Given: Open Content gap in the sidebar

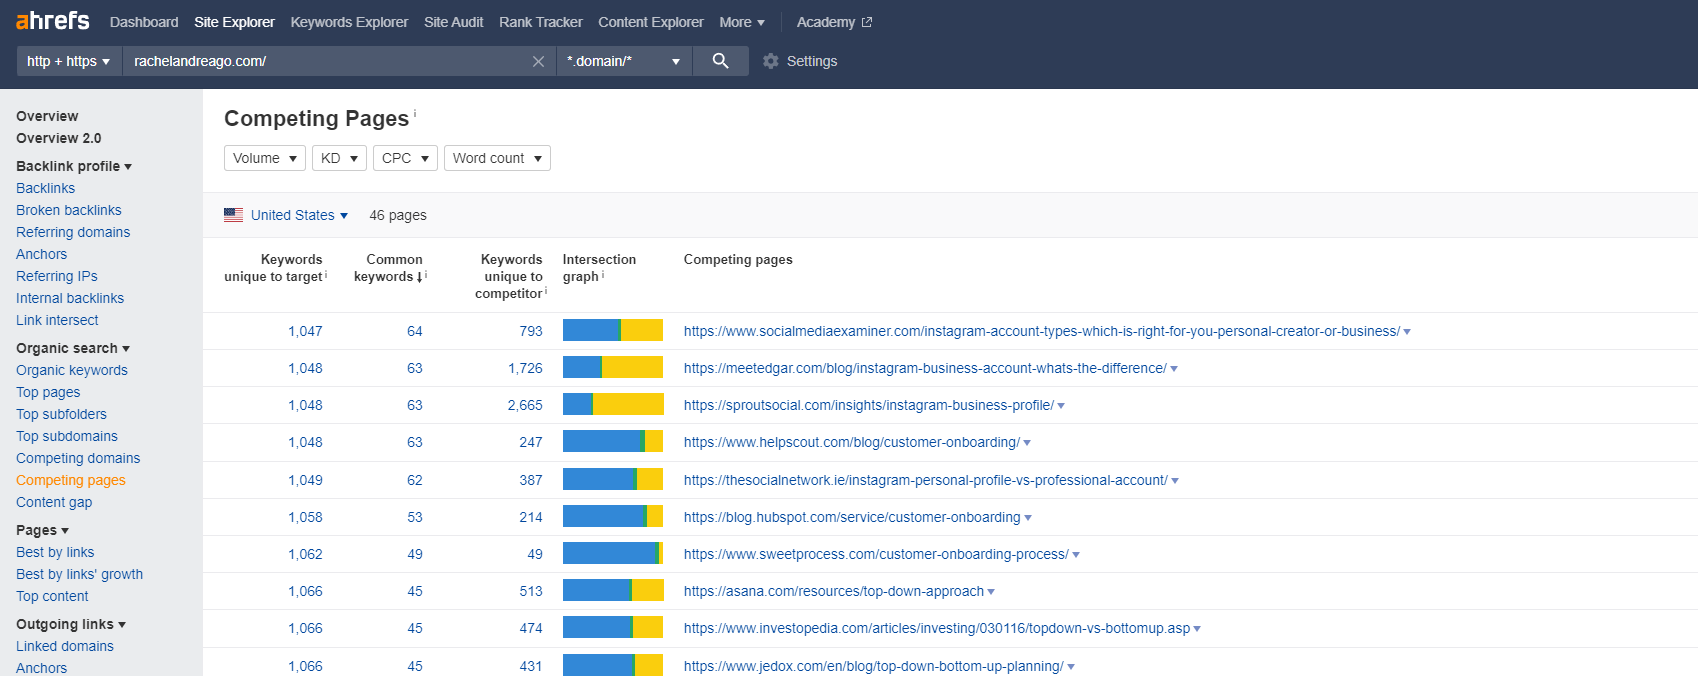Looking at the screenshot, I should click(x=54, y=502).
